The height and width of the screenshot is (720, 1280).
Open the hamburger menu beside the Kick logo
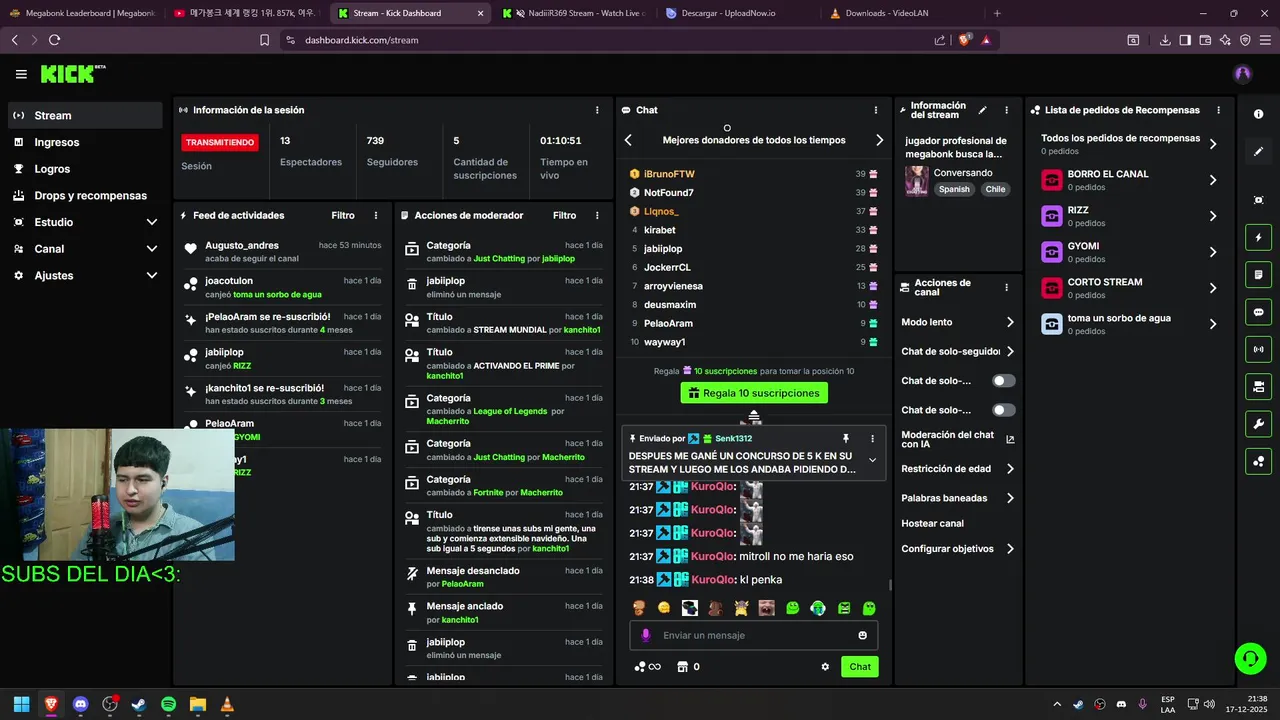(x=21, y=74)
